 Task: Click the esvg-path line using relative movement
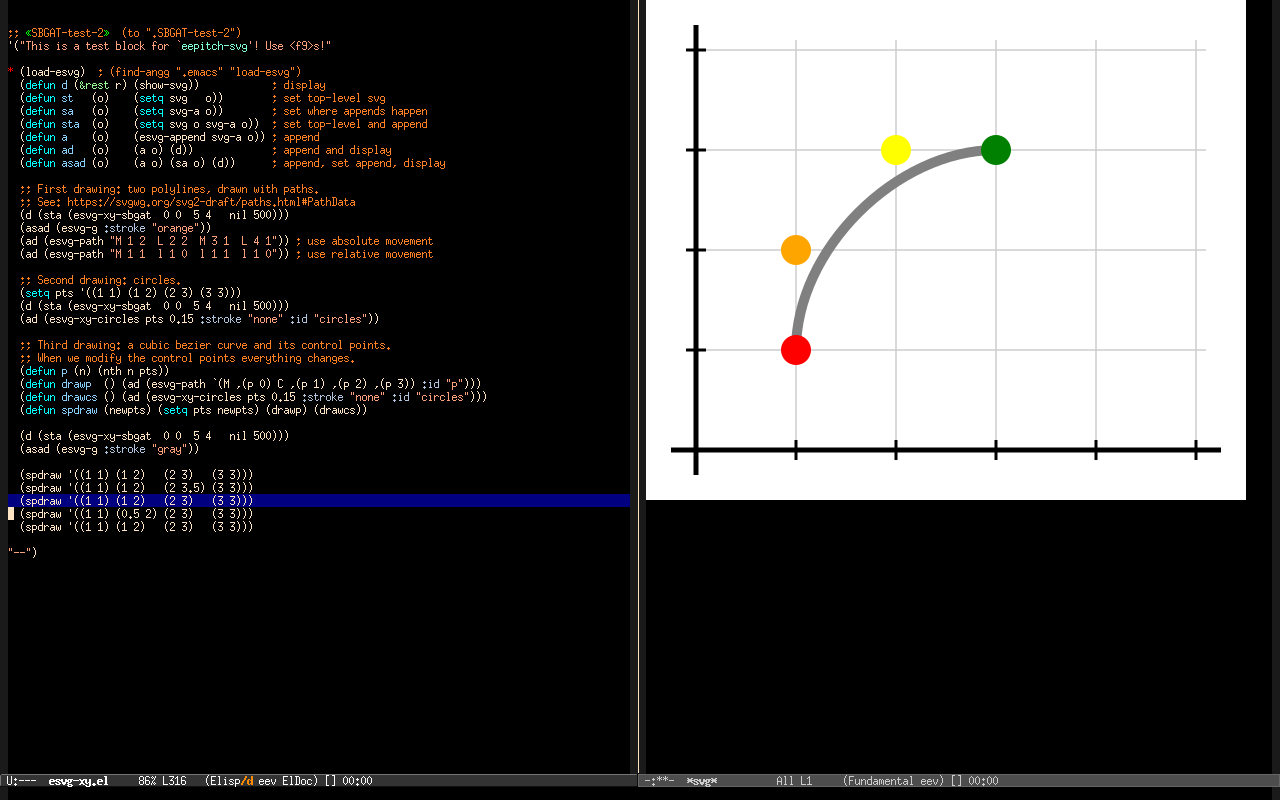pos(226,254)
